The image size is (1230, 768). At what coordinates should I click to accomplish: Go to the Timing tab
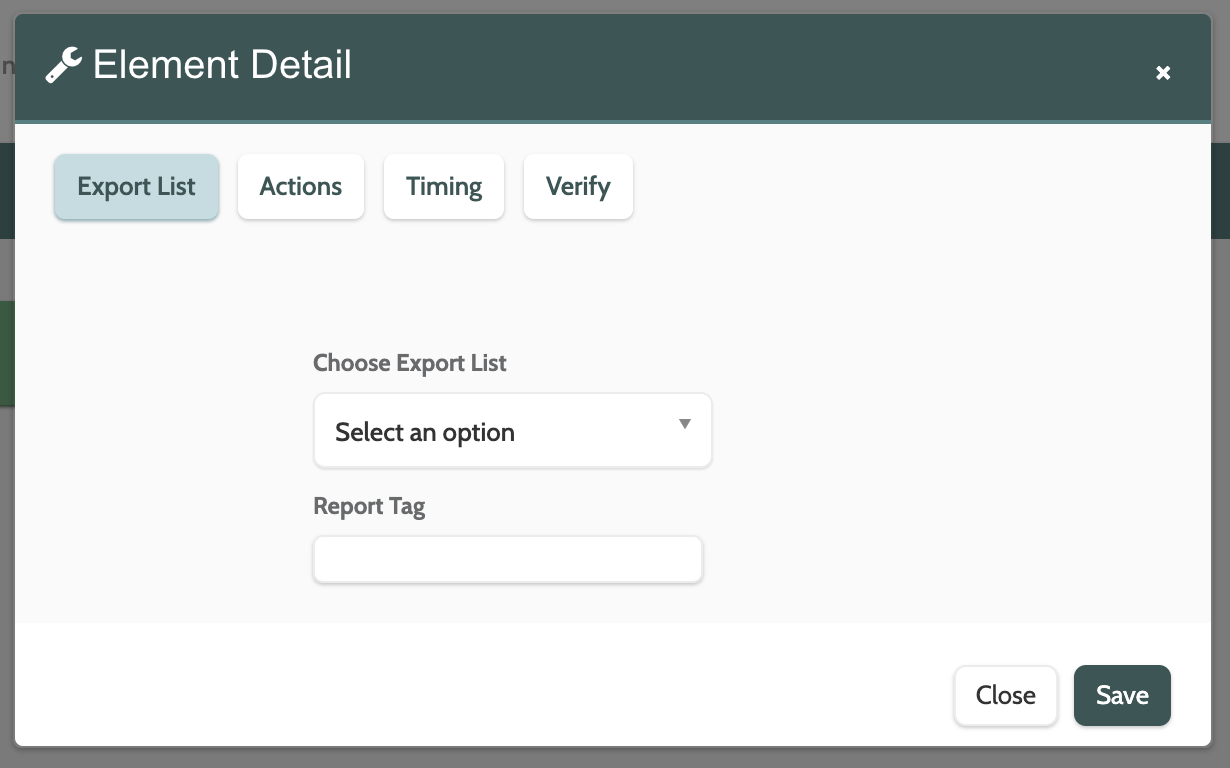click(x=444, y=187)
